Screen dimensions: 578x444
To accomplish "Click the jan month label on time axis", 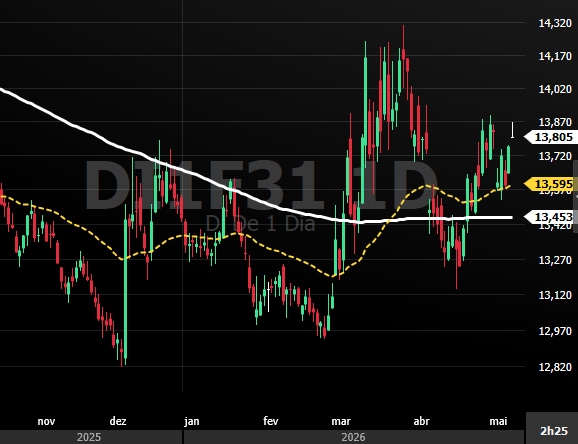I will pyautogui.click(x=192, y=421).
